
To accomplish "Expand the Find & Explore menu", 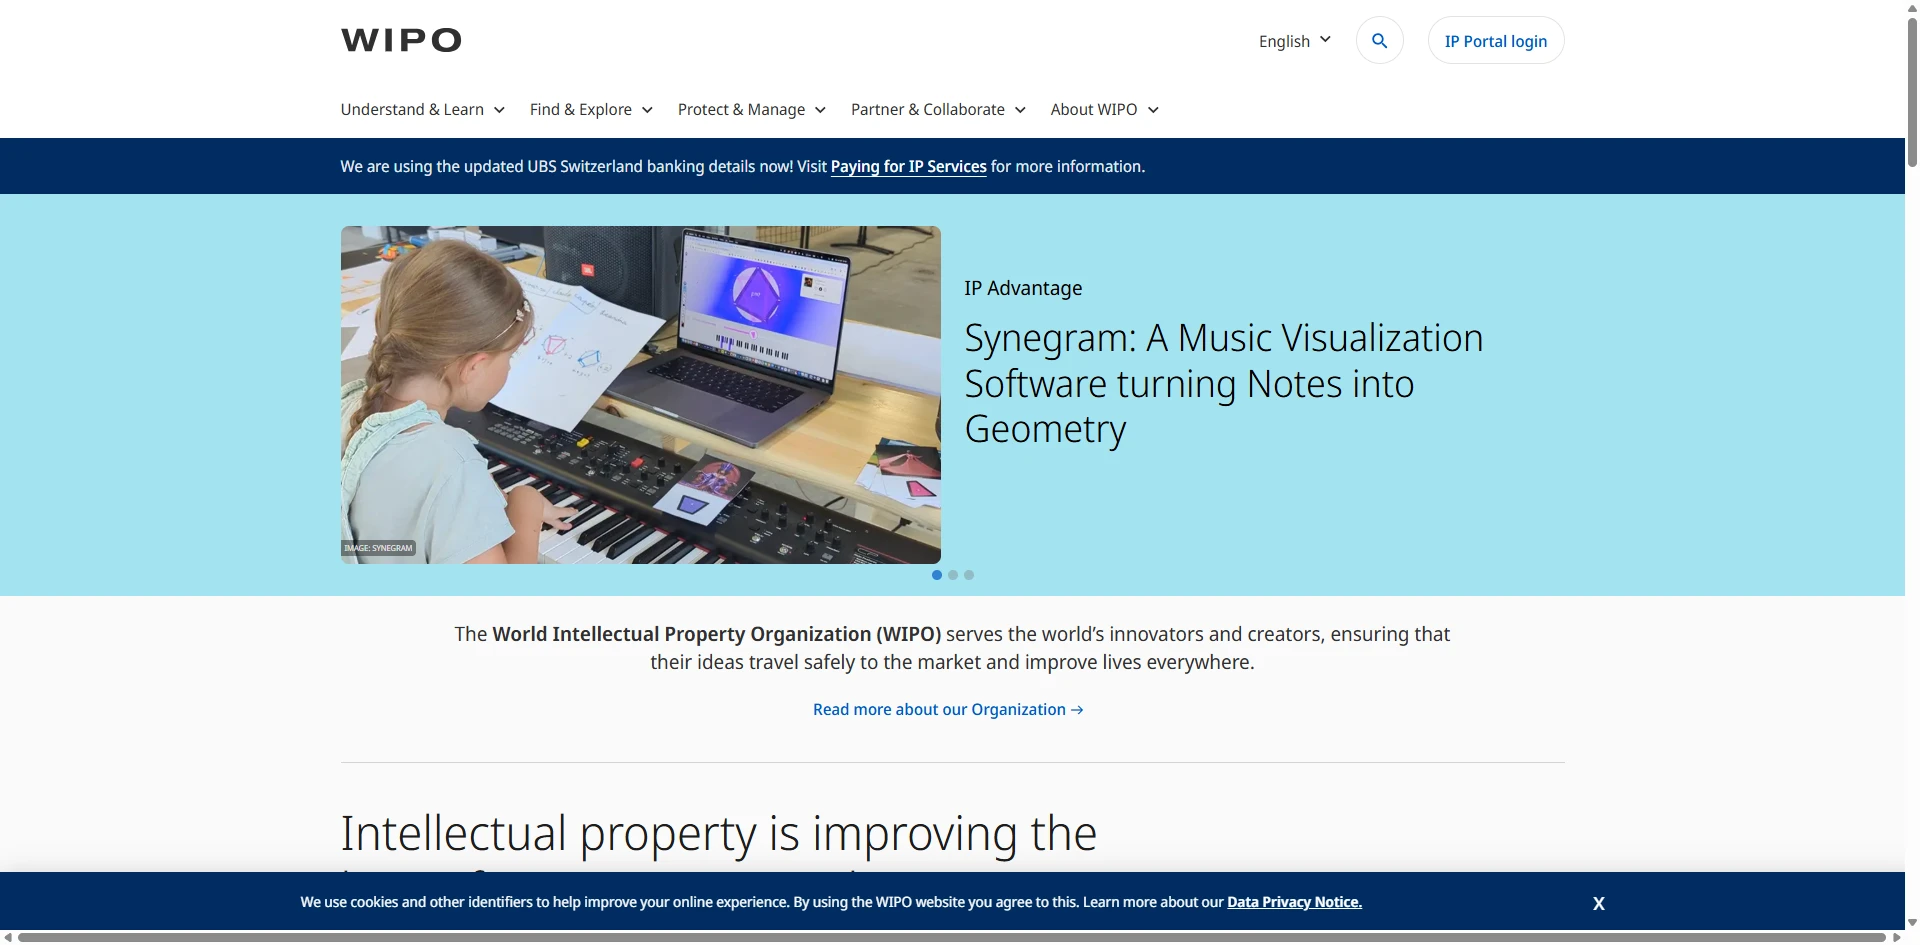I will pos(591,110).
